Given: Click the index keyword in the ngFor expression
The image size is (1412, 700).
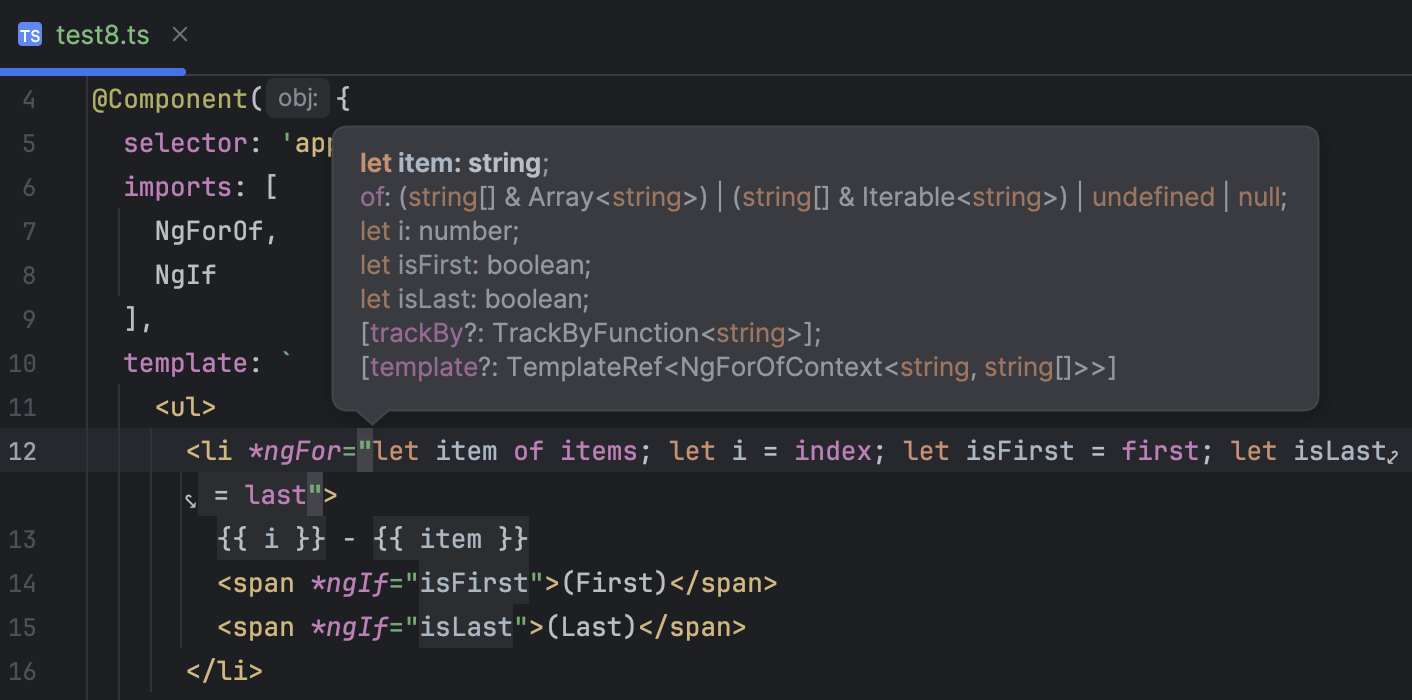Looking at the screenshot, I should tap(832, 451).
